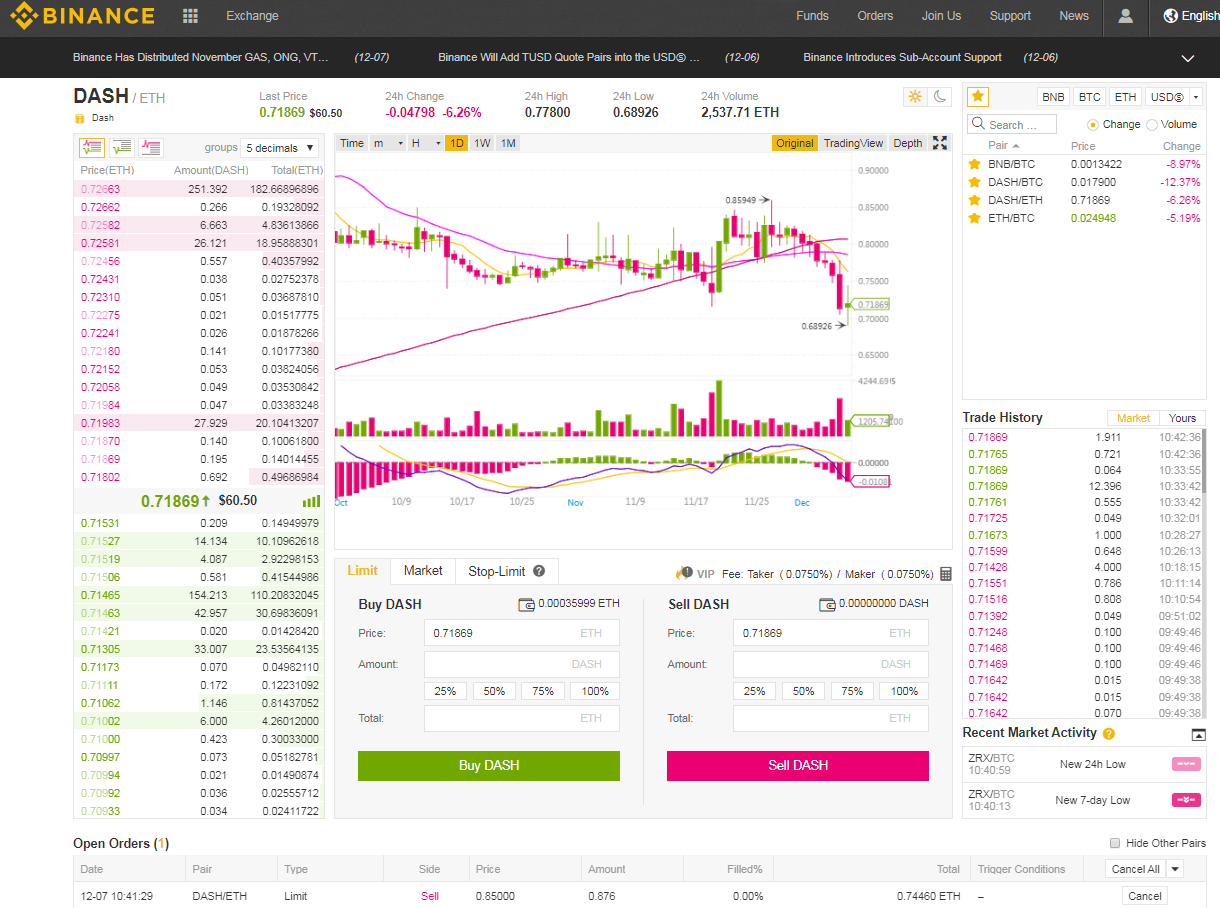Screen dimensions: 1220x908
Task: Open the user account profile icon
Action: pyautogui.click(x=1126, y=16)
